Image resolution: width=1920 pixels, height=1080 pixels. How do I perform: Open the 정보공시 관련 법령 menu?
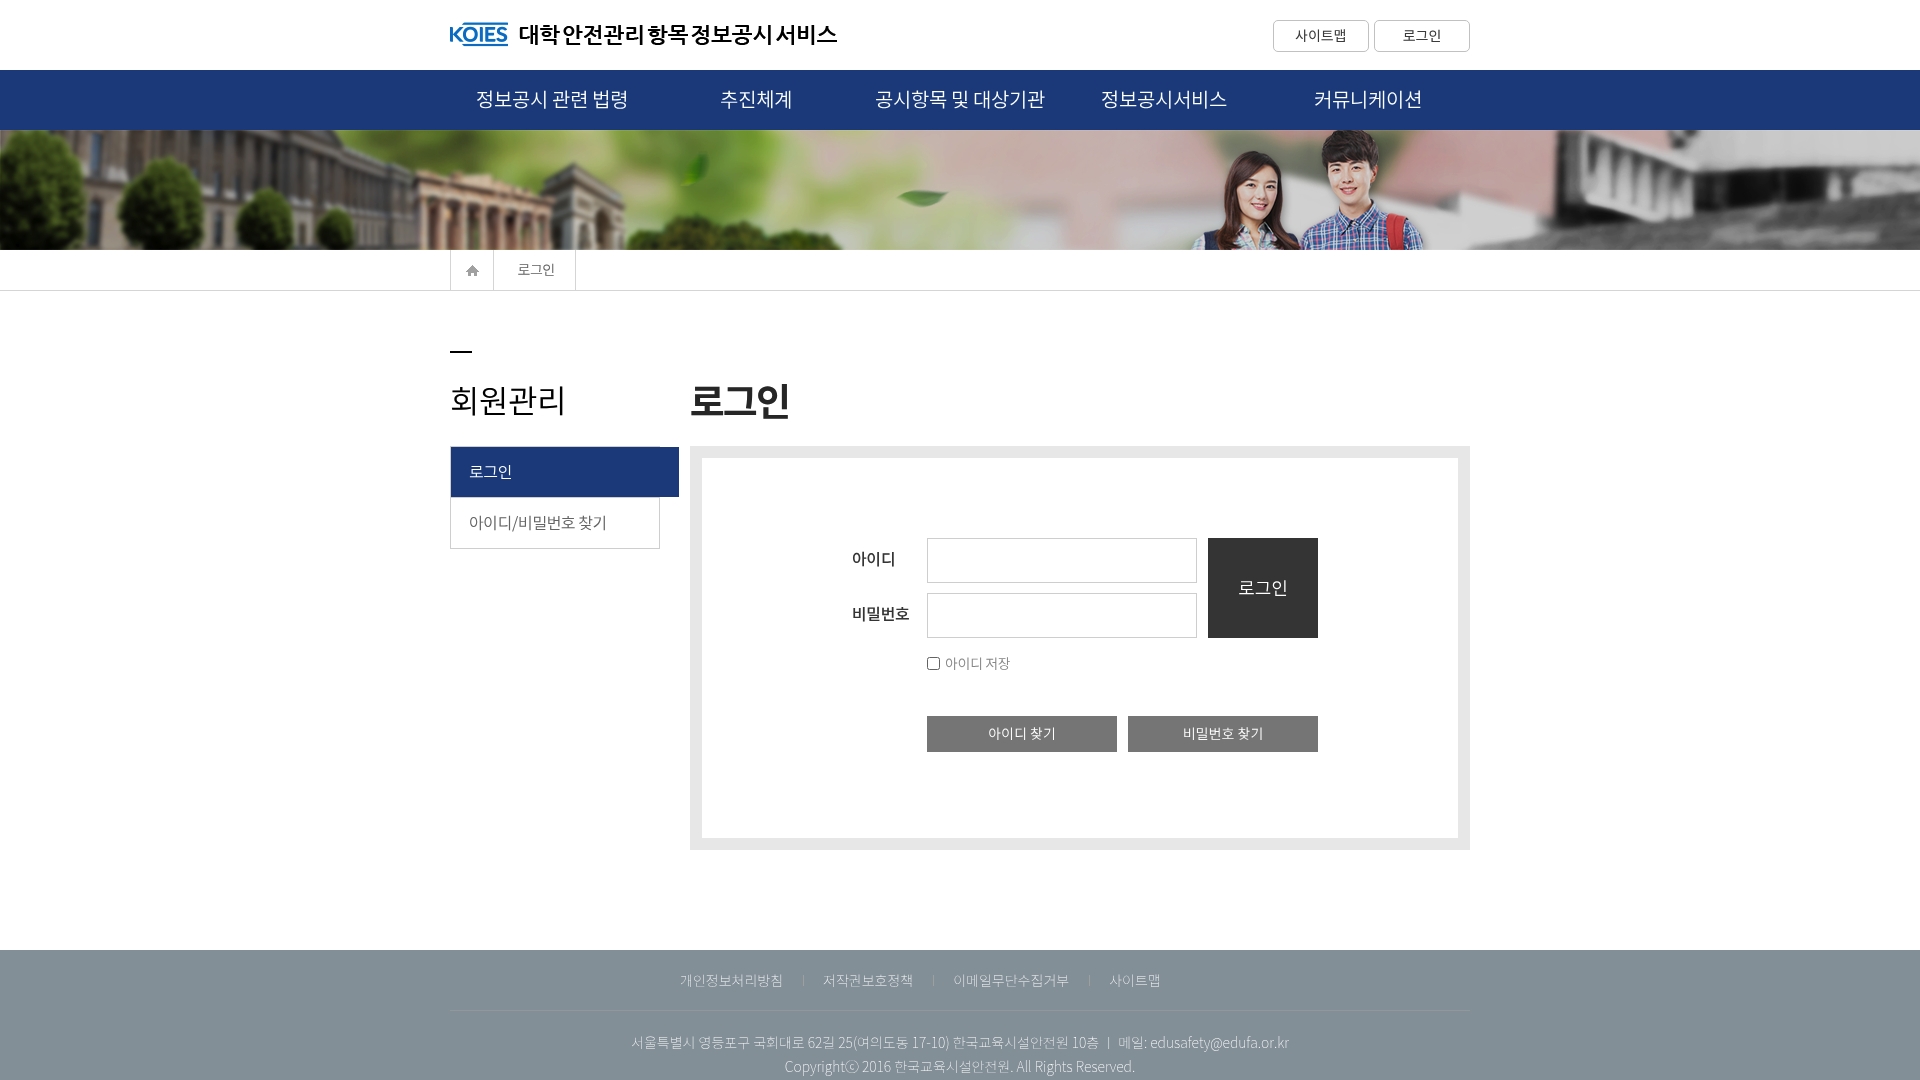(552, 99)
